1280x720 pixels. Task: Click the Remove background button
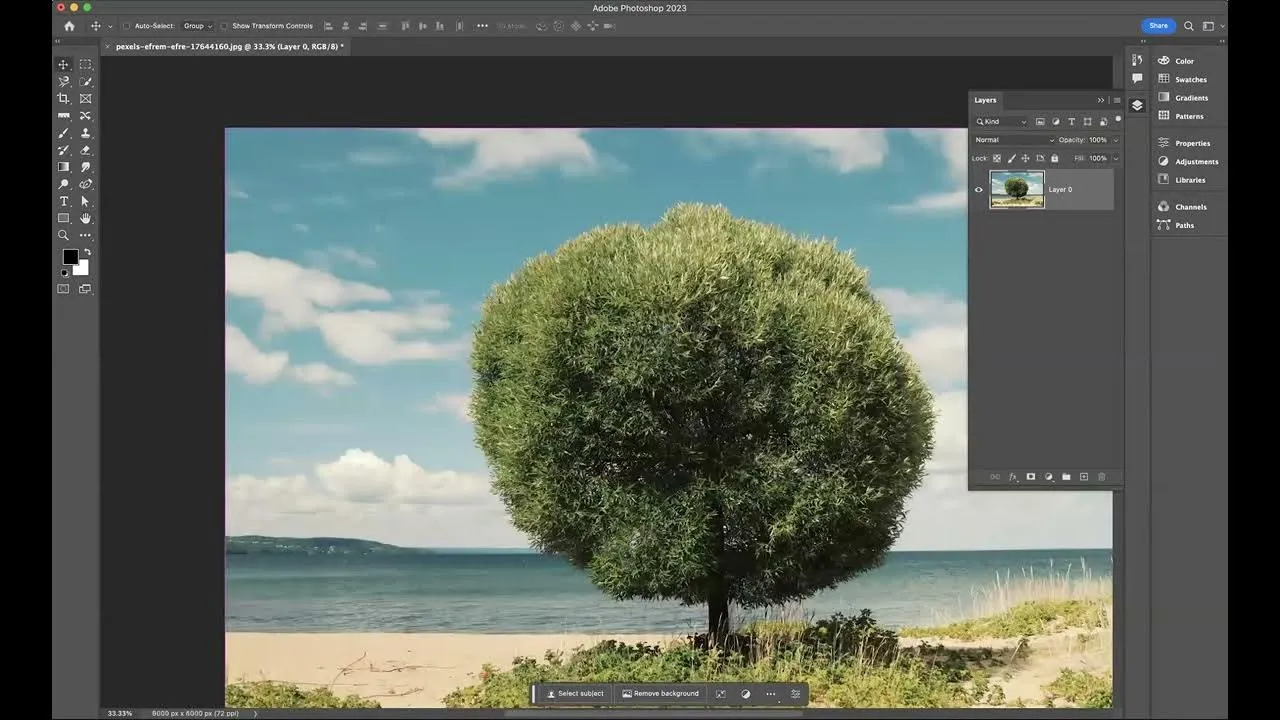point(661,693)
